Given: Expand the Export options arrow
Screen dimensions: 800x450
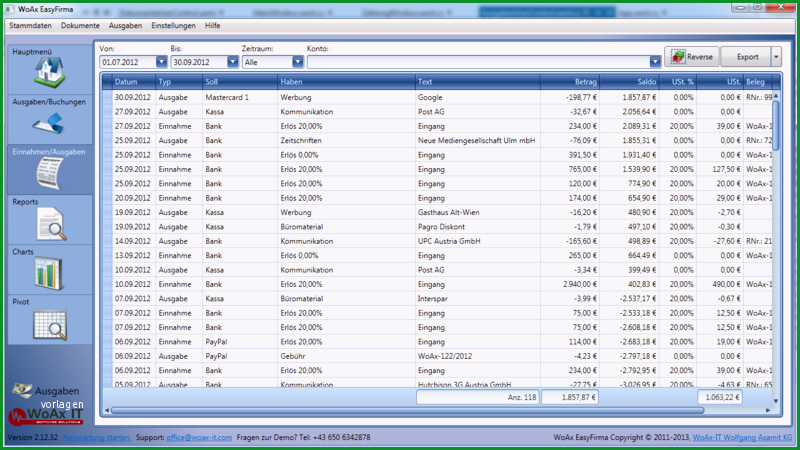Looking at the screenshot, I should click(x=776, y=57).
